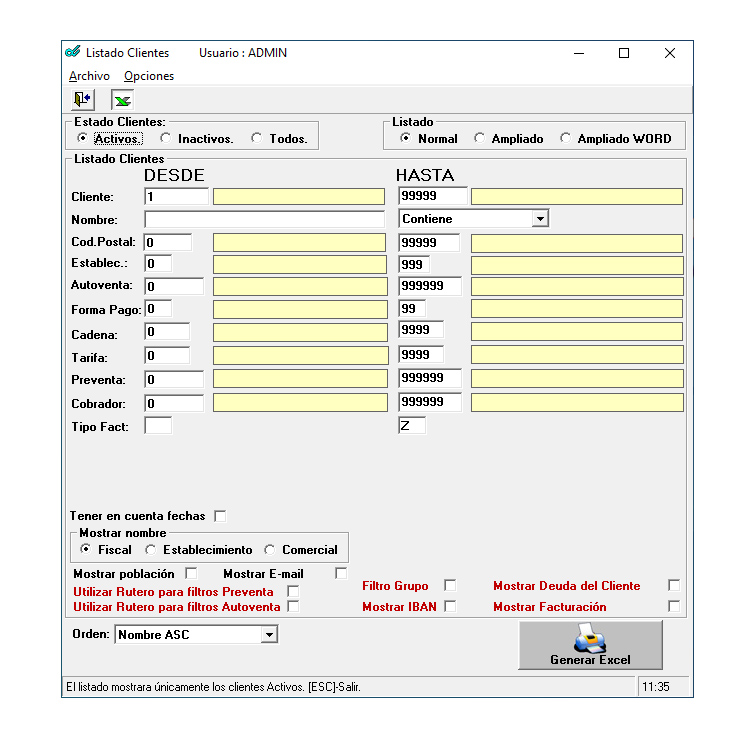Image resolution: width=756 pixels, height=739 pixels.
Task: Click Tipo Fact hasta field Z
Action: coord(412,426)
